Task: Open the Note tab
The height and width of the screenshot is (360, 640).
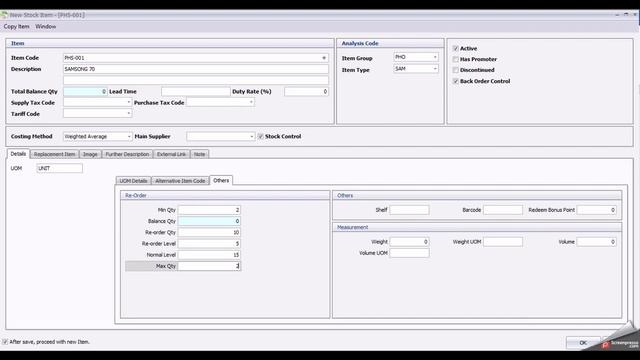Action: (199, 154)
